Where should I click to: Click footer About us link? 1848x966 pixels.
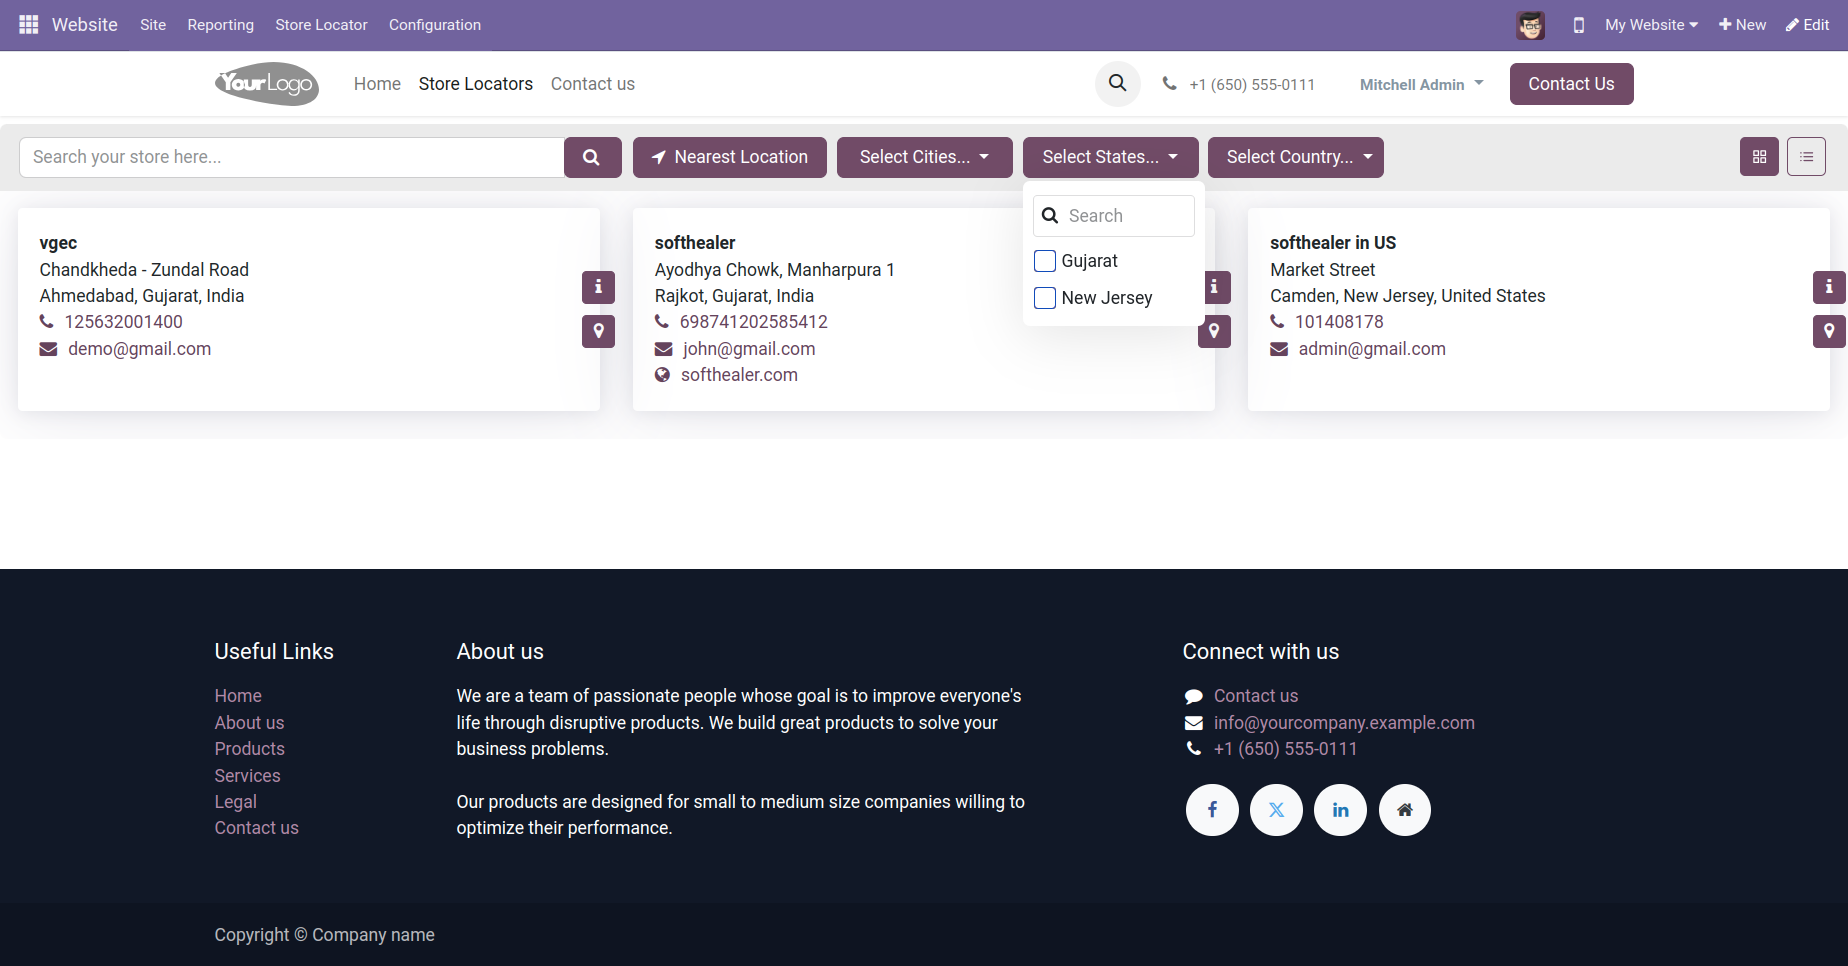pyautogui.click(x=249, y=723)
